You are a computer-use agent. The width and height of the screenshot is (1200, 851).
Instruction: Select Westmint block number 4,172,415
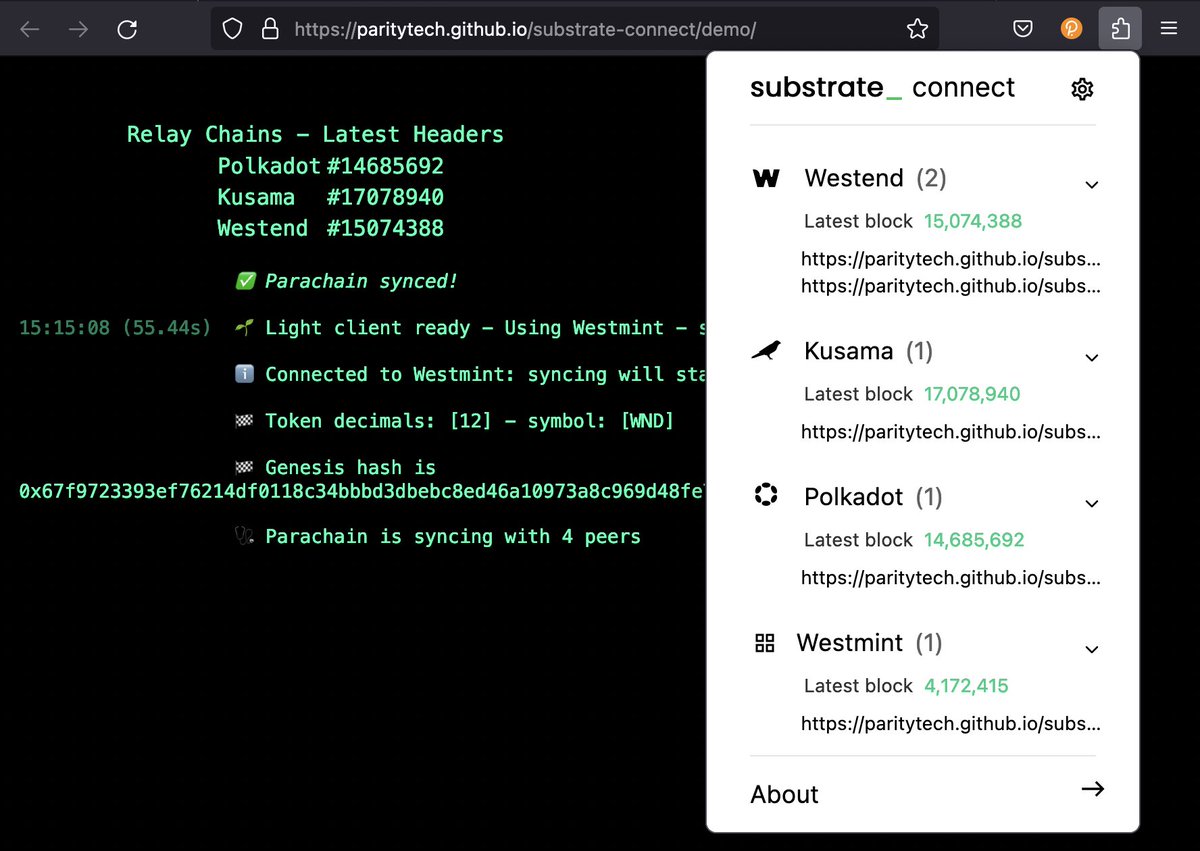pos(966,686)
